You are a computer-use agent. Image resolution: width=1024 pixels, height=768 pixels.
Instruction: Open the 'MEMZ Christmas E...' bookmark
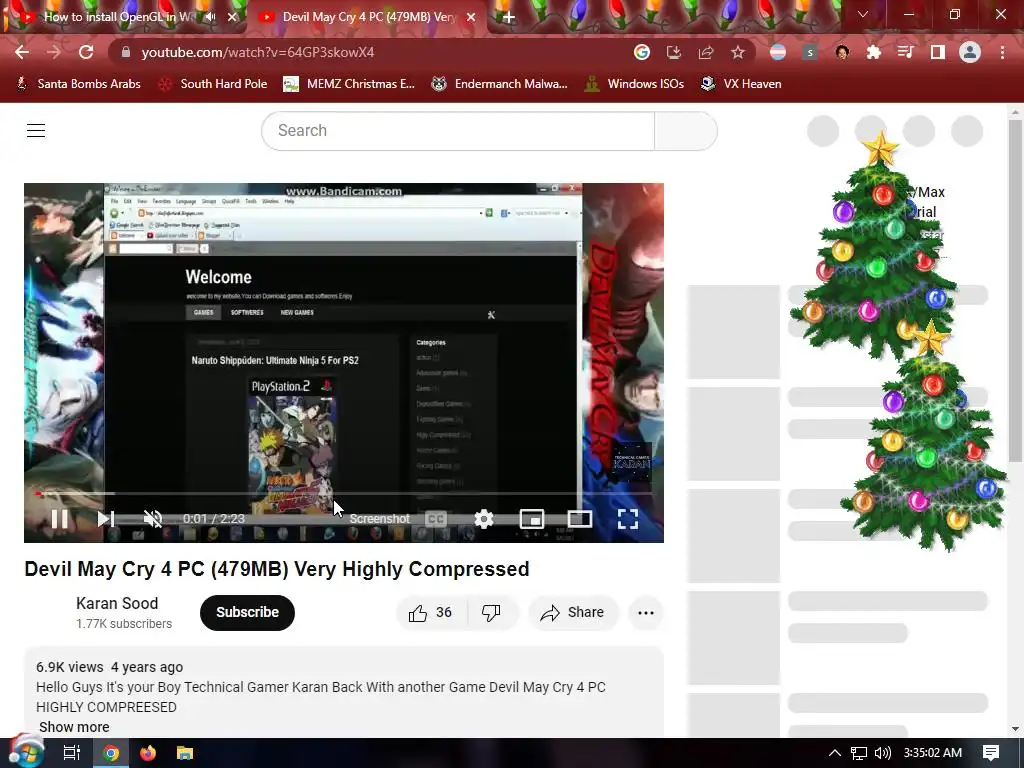point(349,84)
